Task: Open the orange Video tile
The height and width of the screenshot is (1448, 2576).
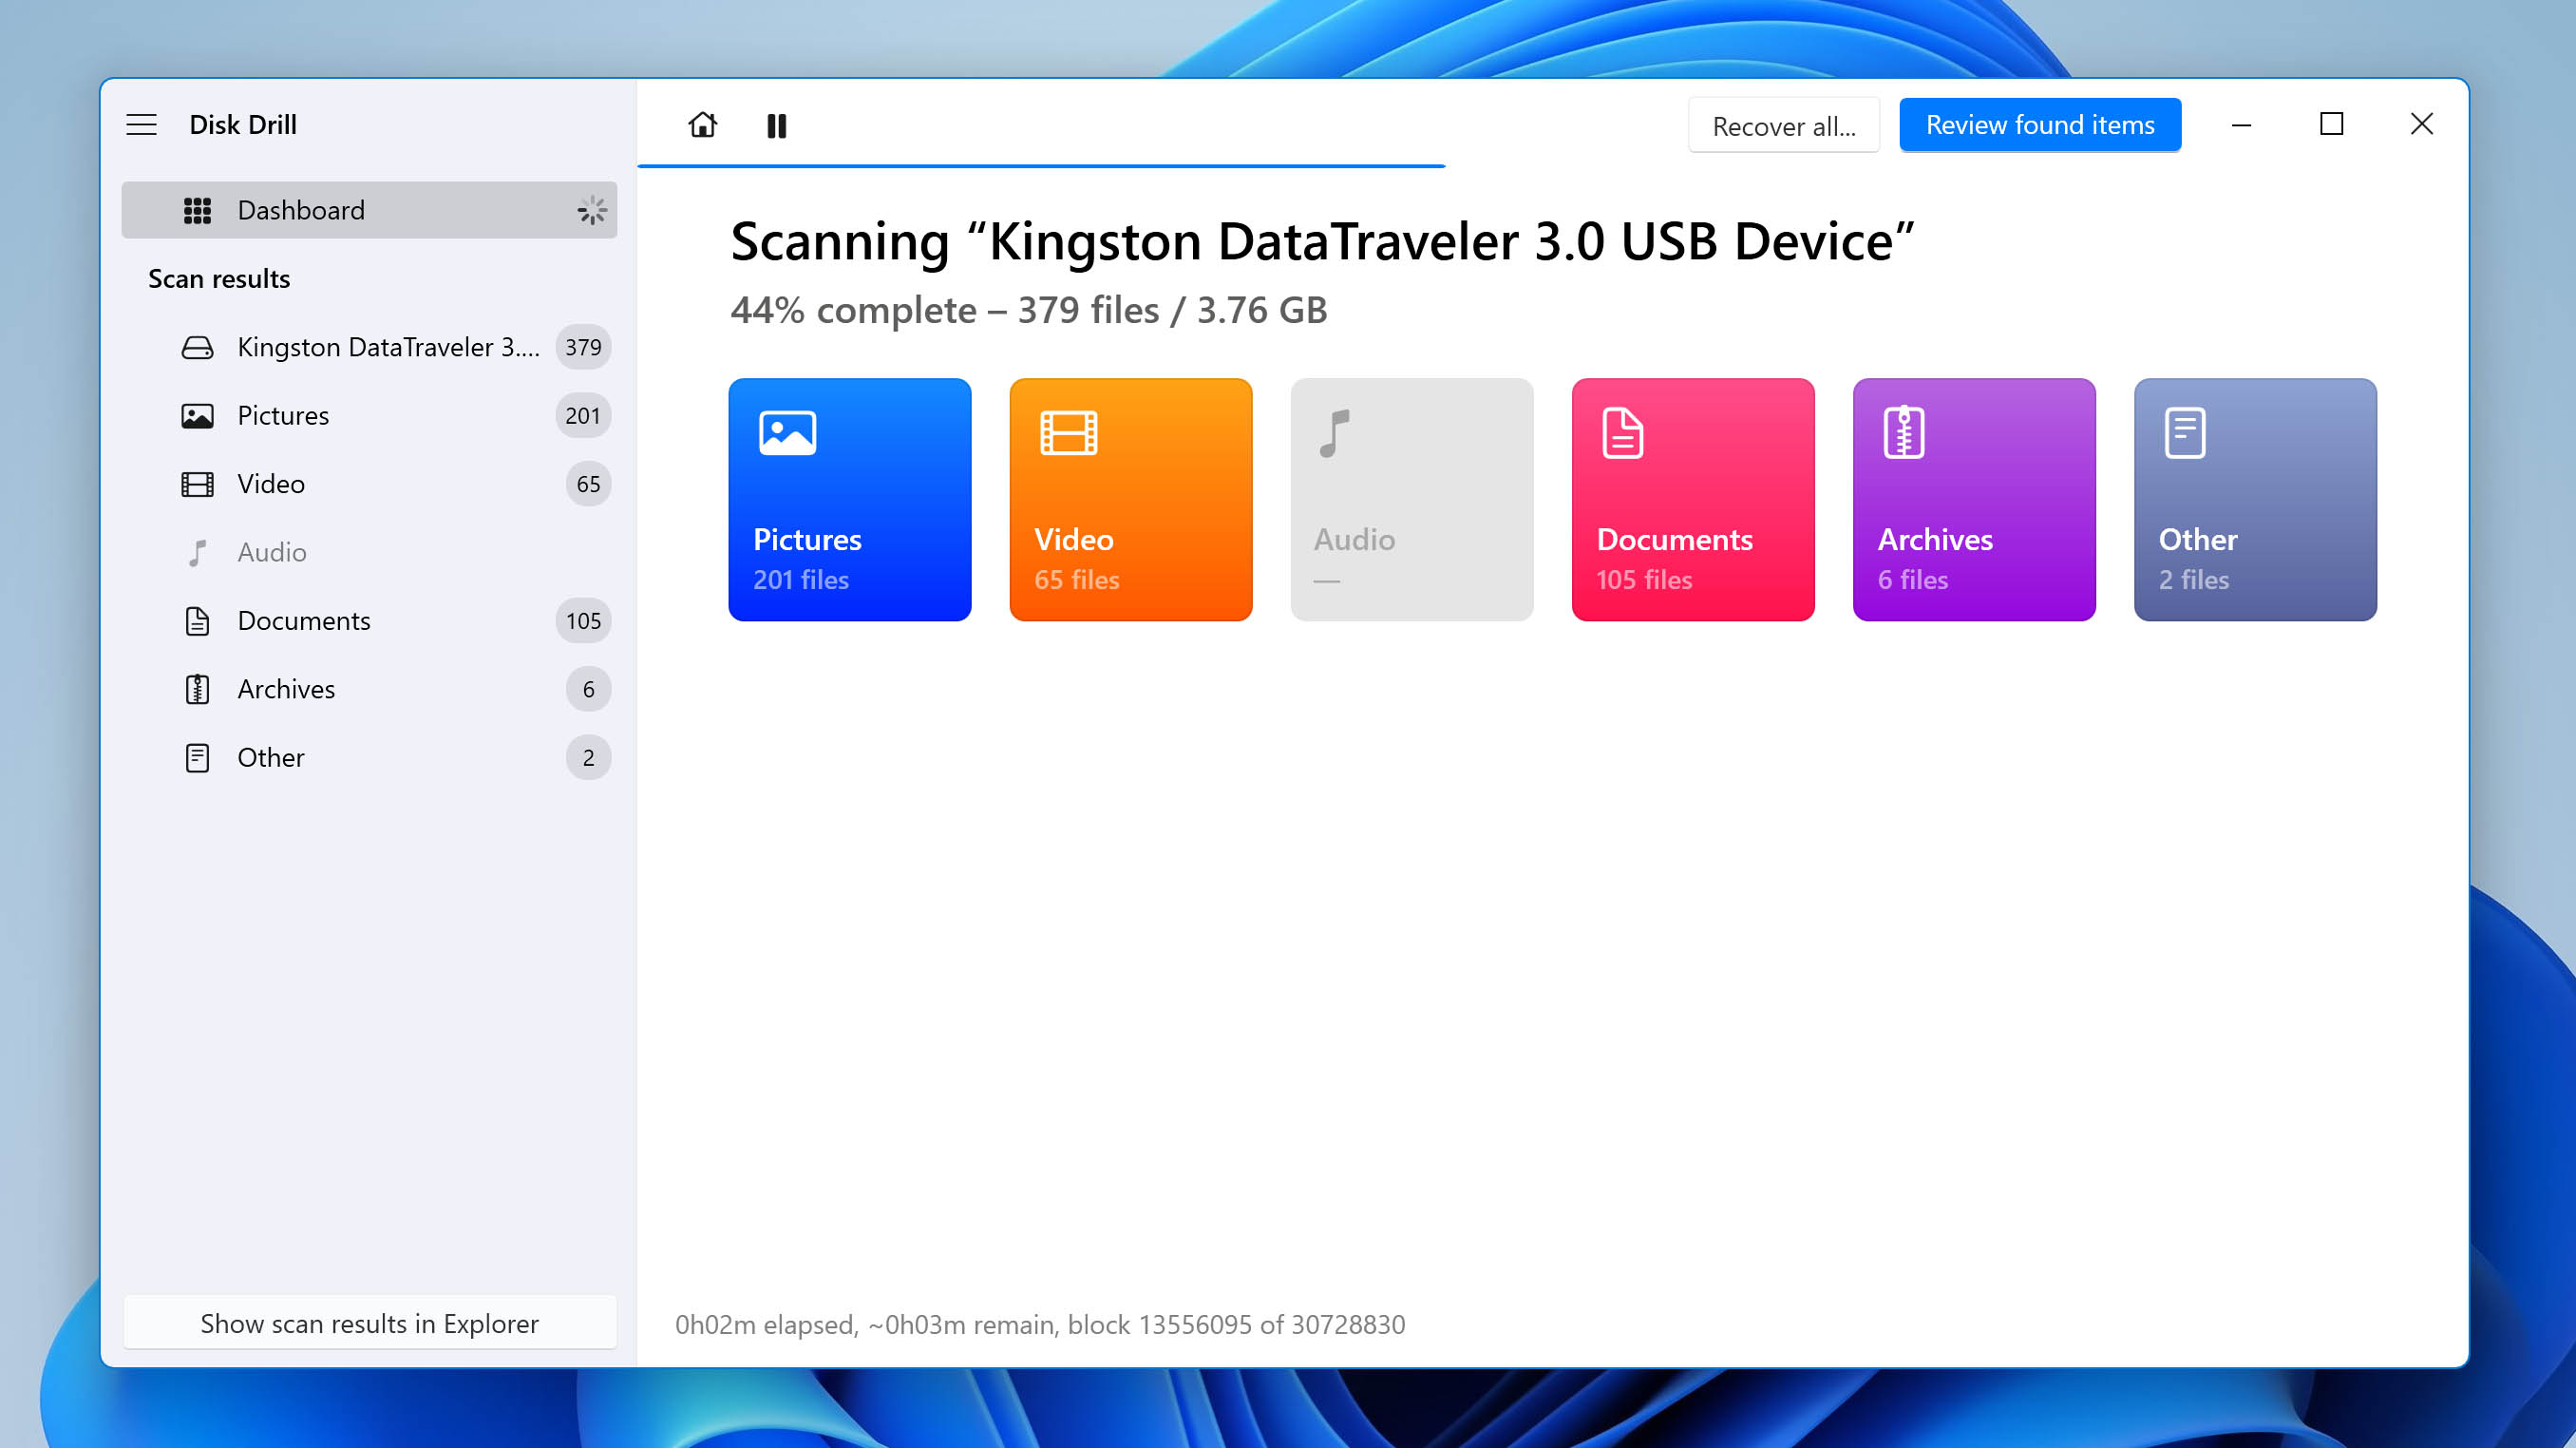Action: 1130,499
